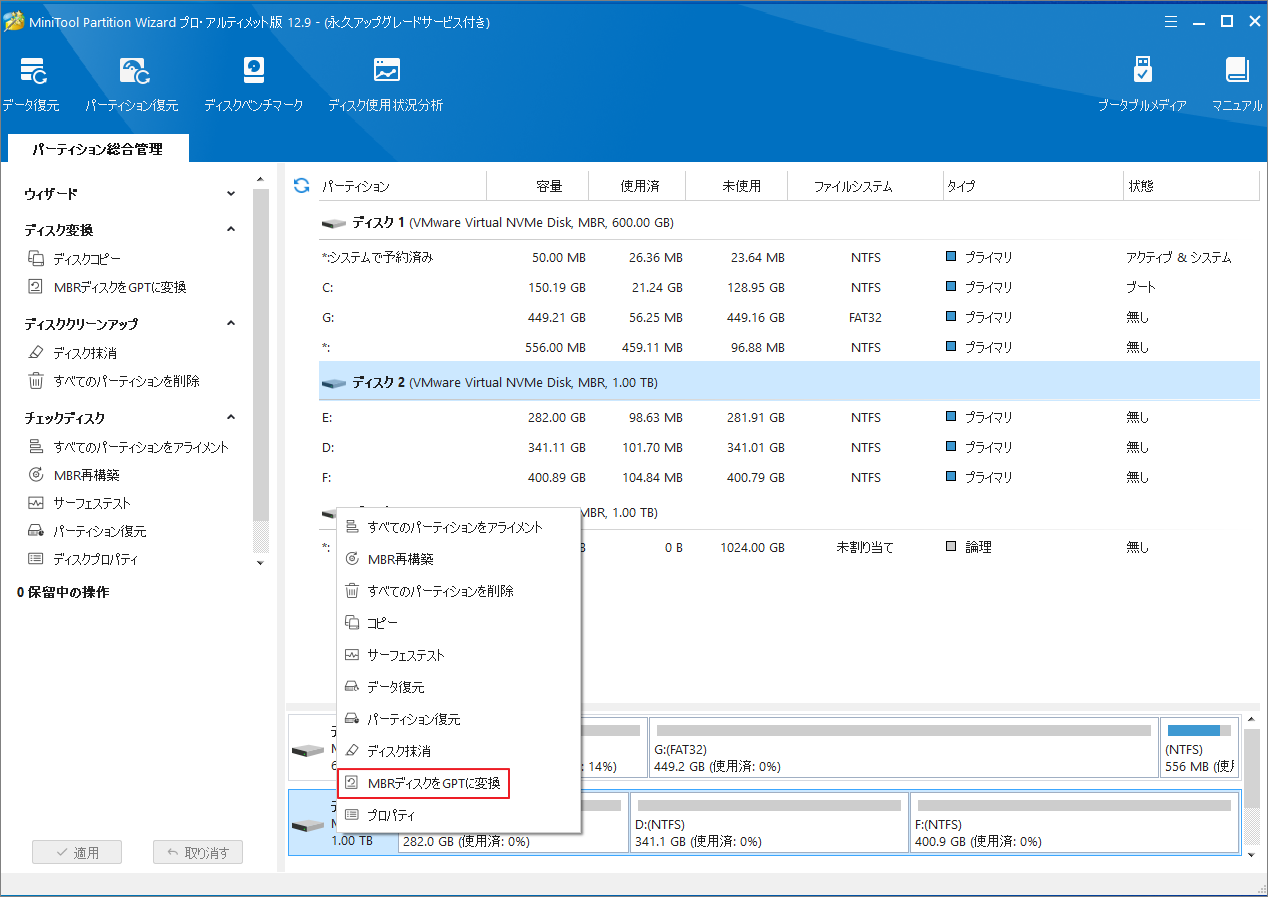1268x897 pixels.
Task: Select ディスク 1 header row in list
Action: pyautogui.click(x=789, y=222)
